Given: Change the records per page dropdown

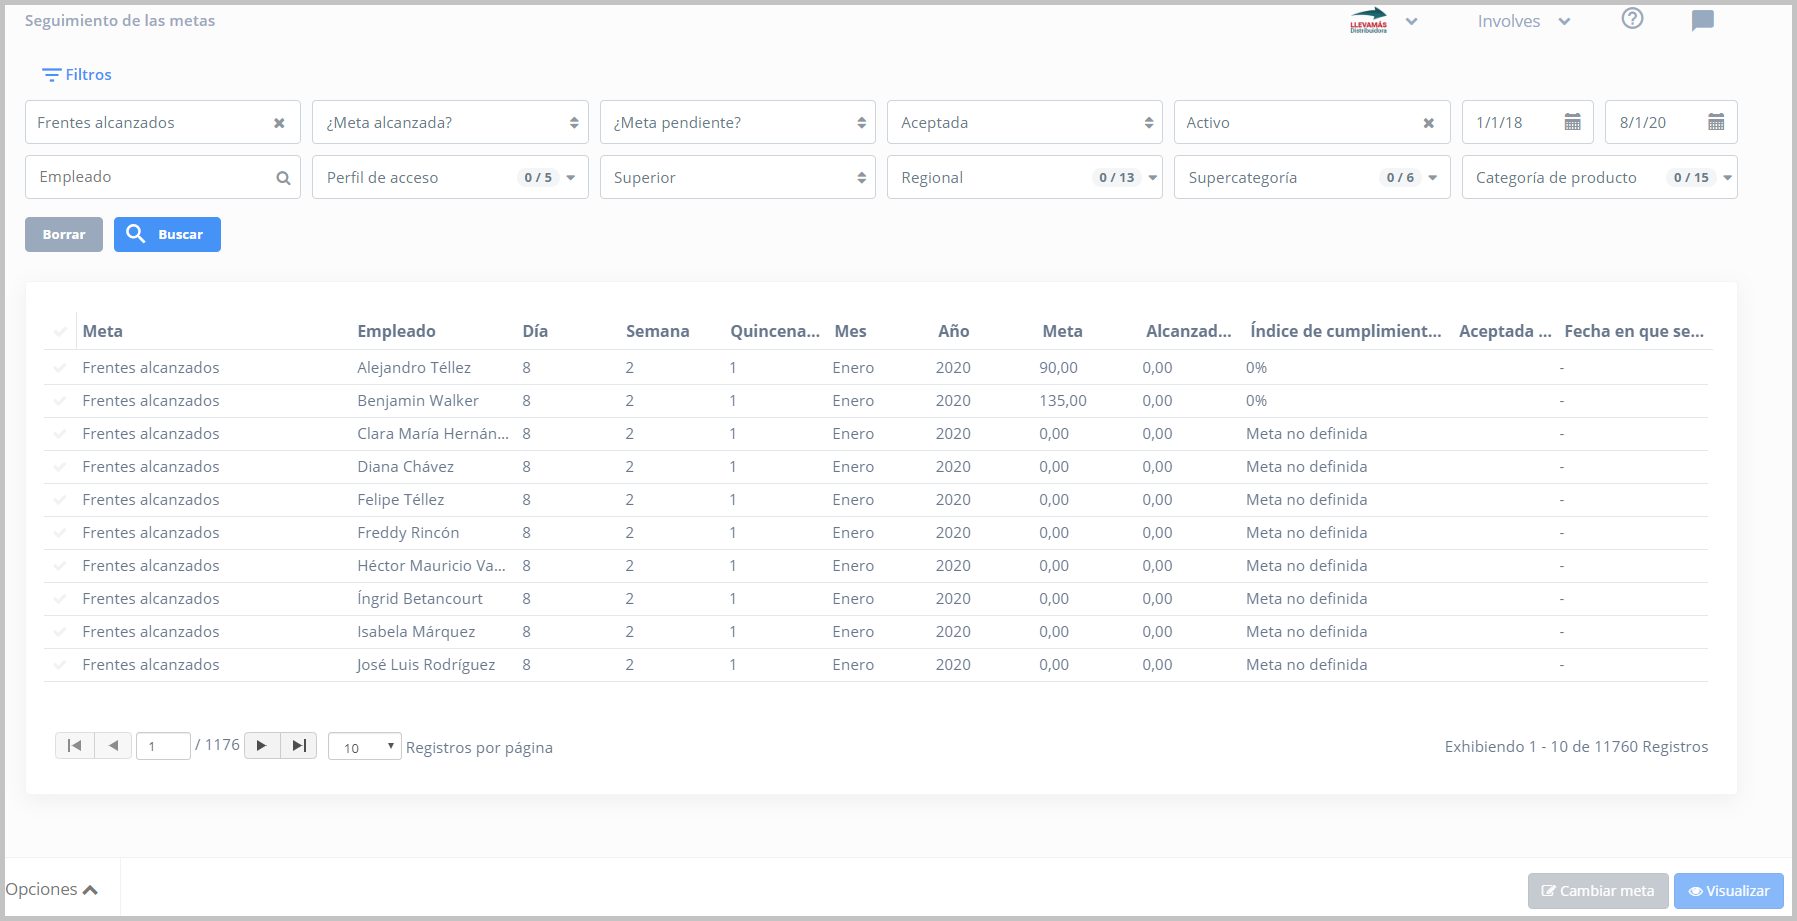Looking at the screenshot, I should click(365, 747).
